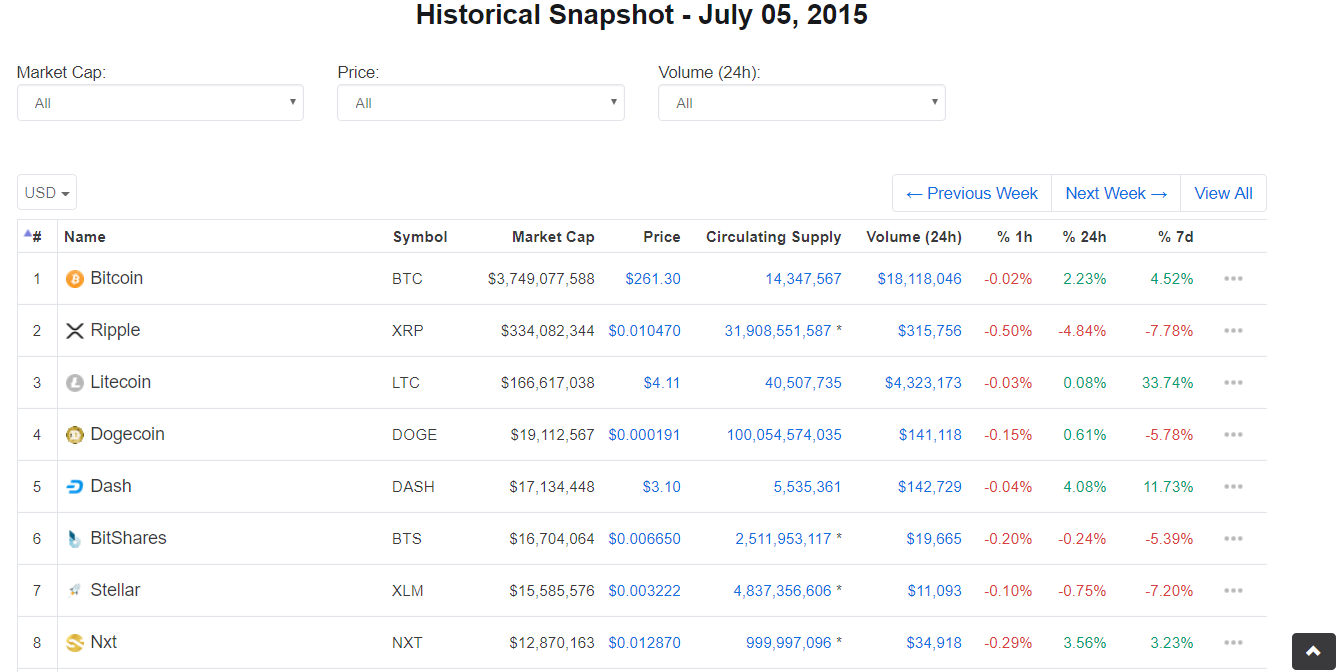The height and width of the screenshot is (672, 1344).
Task: Click the View All button
Action: click(1223, 194)
